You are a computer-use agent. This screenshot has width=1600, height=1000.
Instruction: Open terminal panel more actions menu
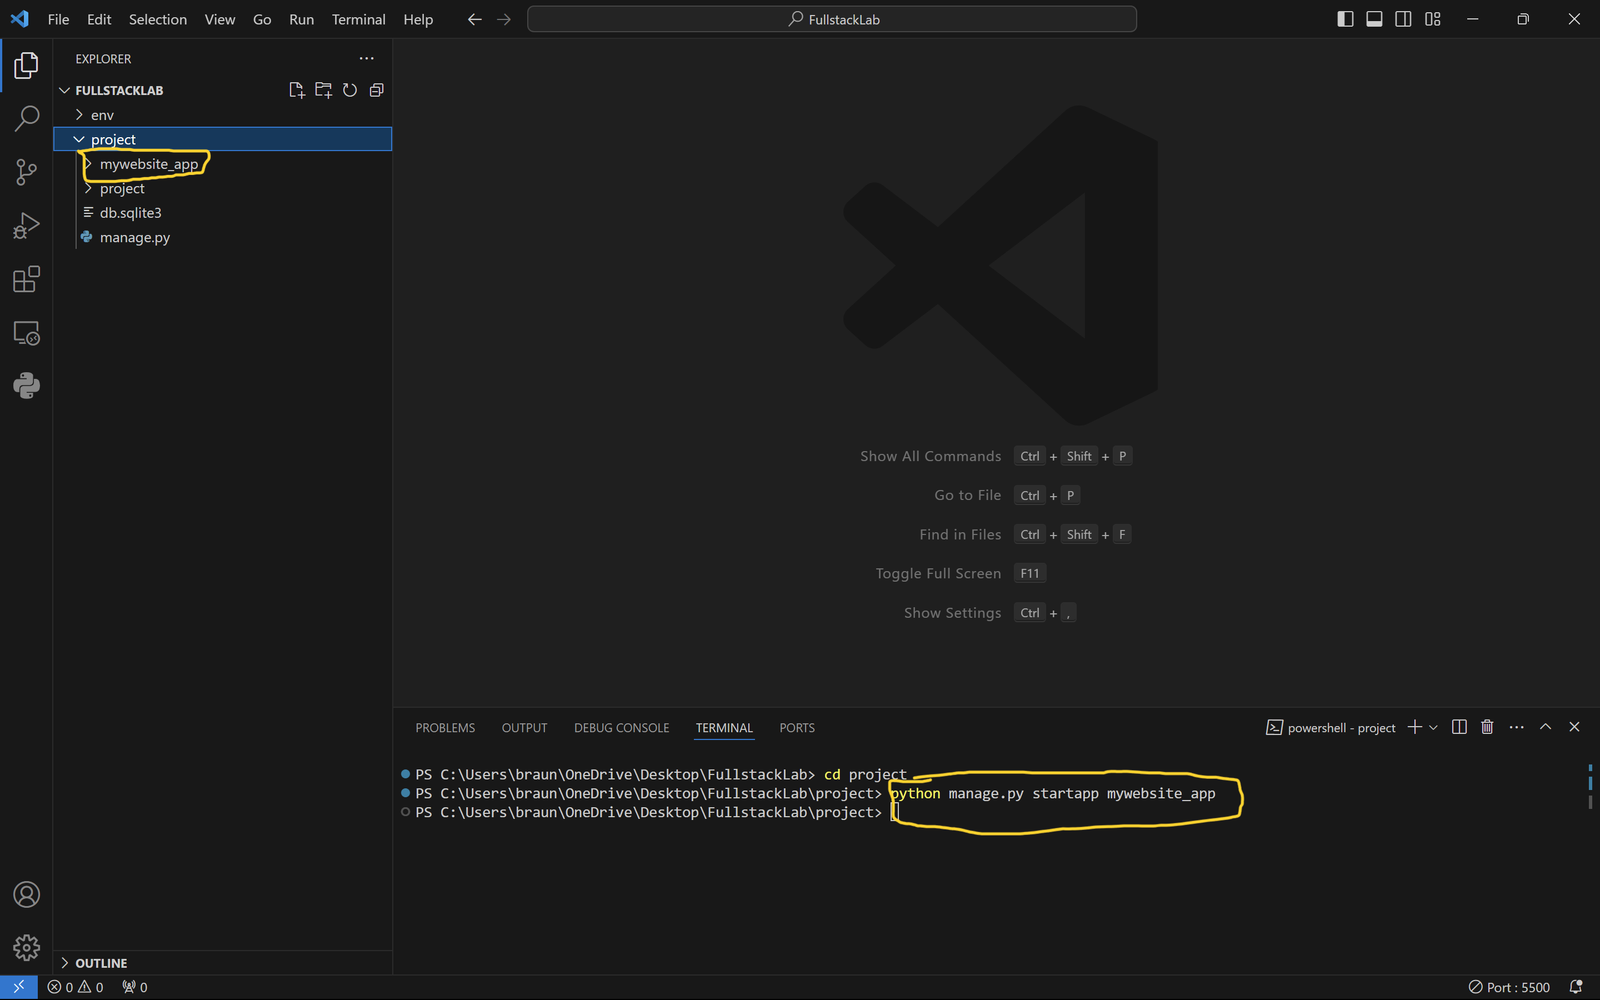(1516, 727)
